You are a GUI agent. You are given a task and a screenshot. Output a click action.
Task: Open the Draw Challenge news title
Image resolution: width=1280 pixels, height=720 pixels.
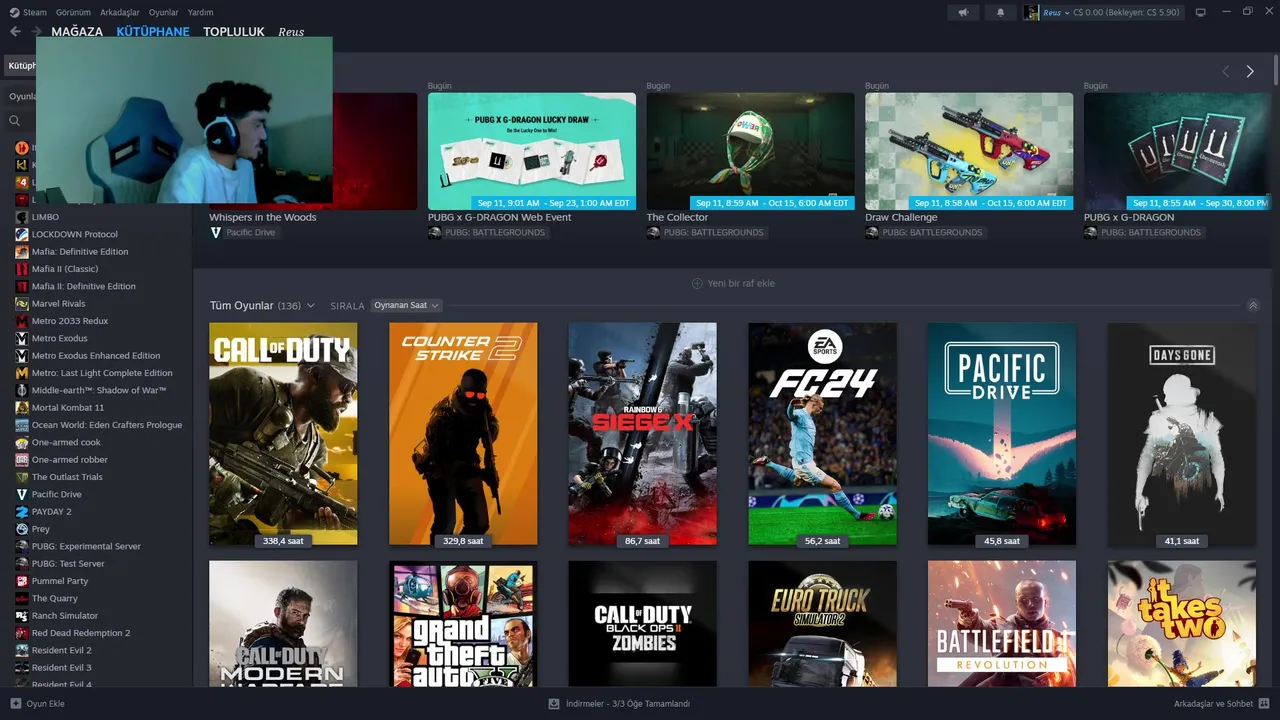click(901, 217)
